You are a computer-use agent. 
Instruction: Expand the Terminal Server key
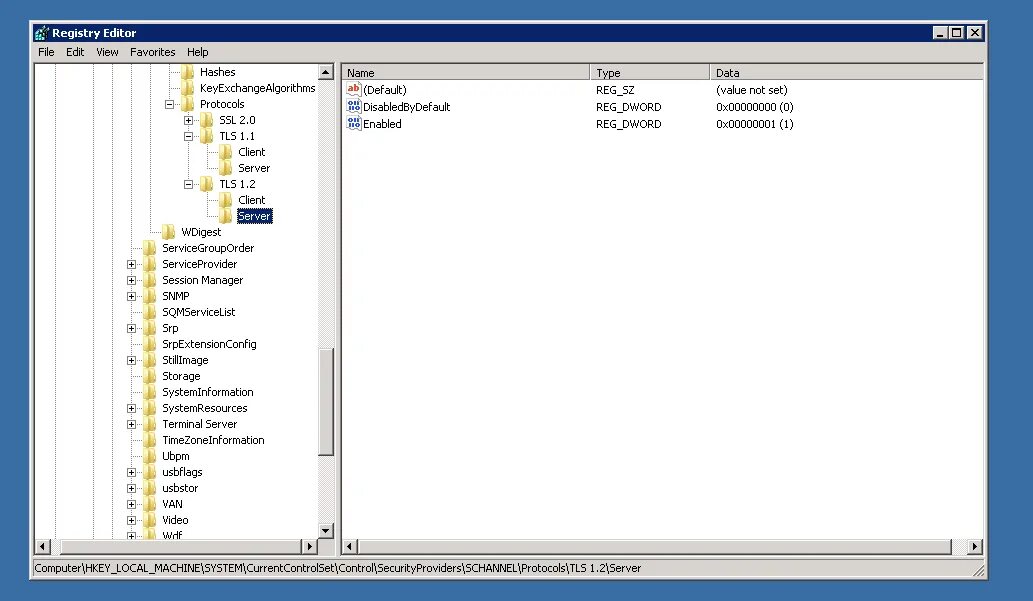point(131,424)
